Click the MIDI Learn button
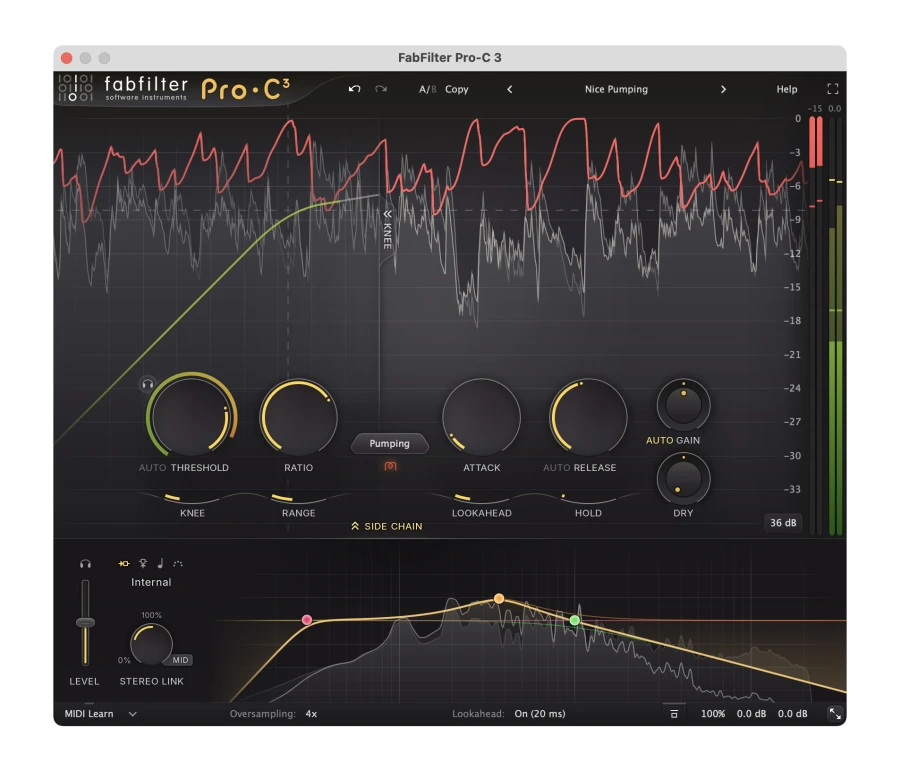 click(x=88, y=714)
